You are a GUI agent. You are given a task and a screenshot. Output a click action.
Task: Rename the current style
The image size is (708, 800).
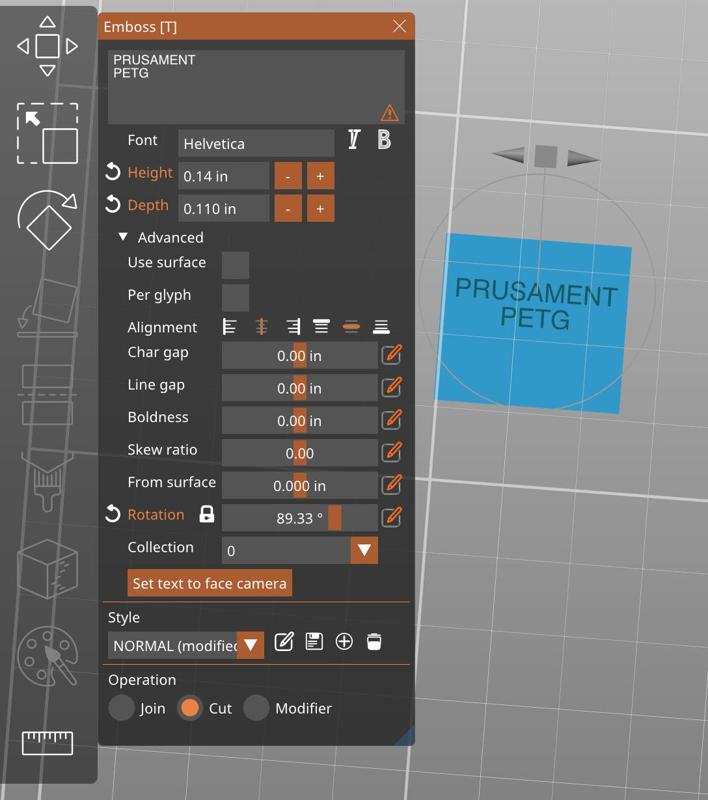coord(284,642)
